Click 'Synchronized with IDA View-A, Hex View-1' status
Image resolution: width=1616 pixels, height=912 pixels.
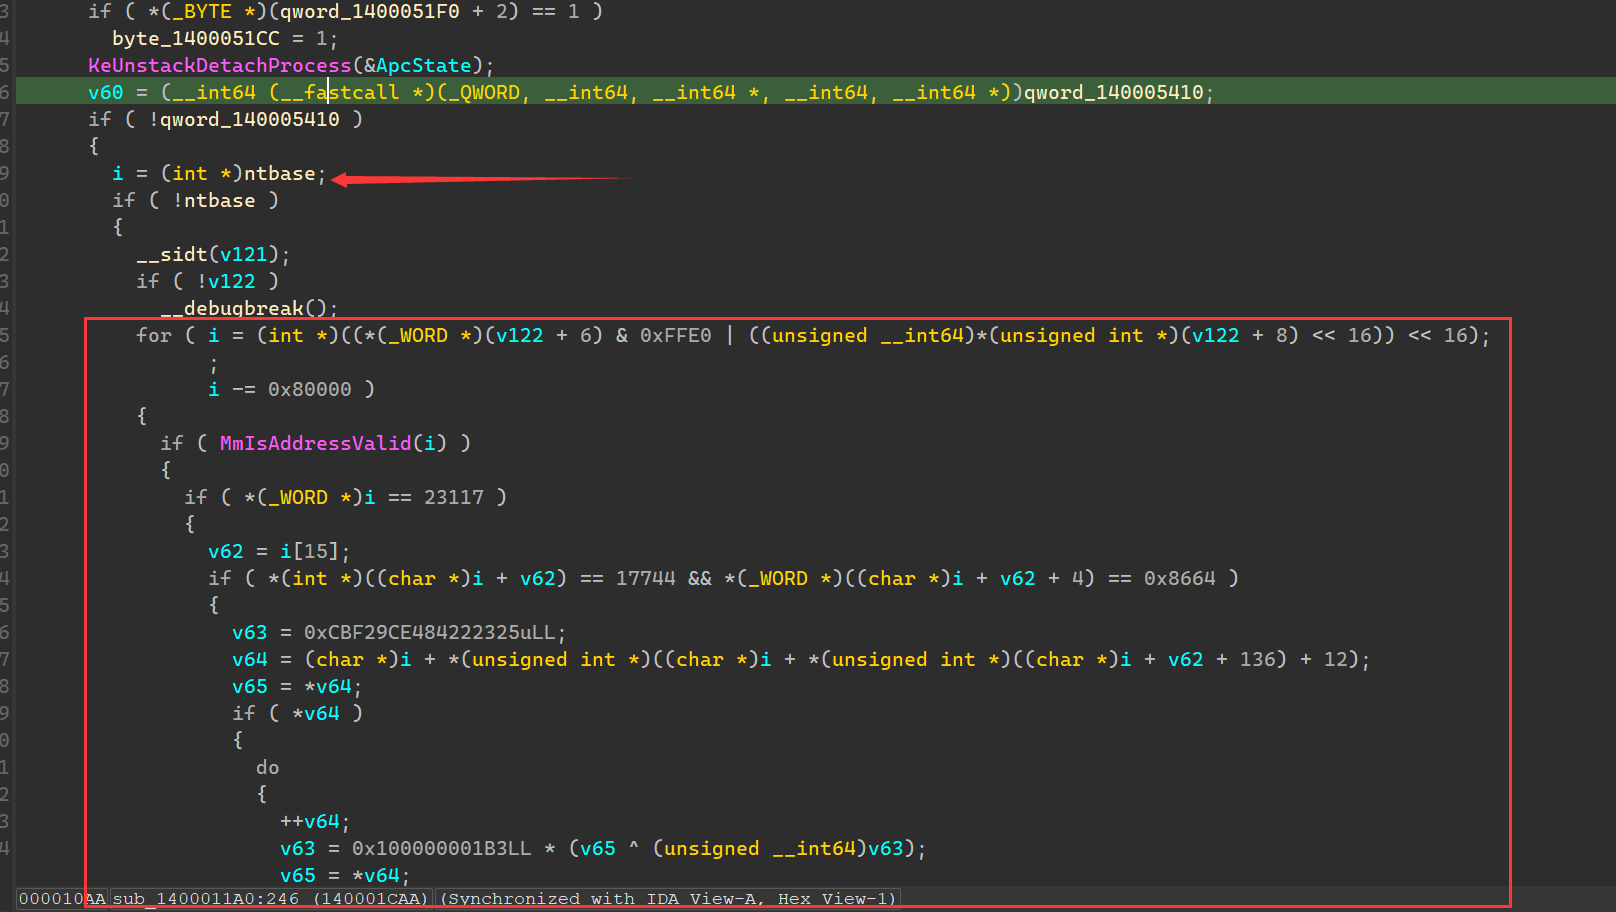click(668, 898)
